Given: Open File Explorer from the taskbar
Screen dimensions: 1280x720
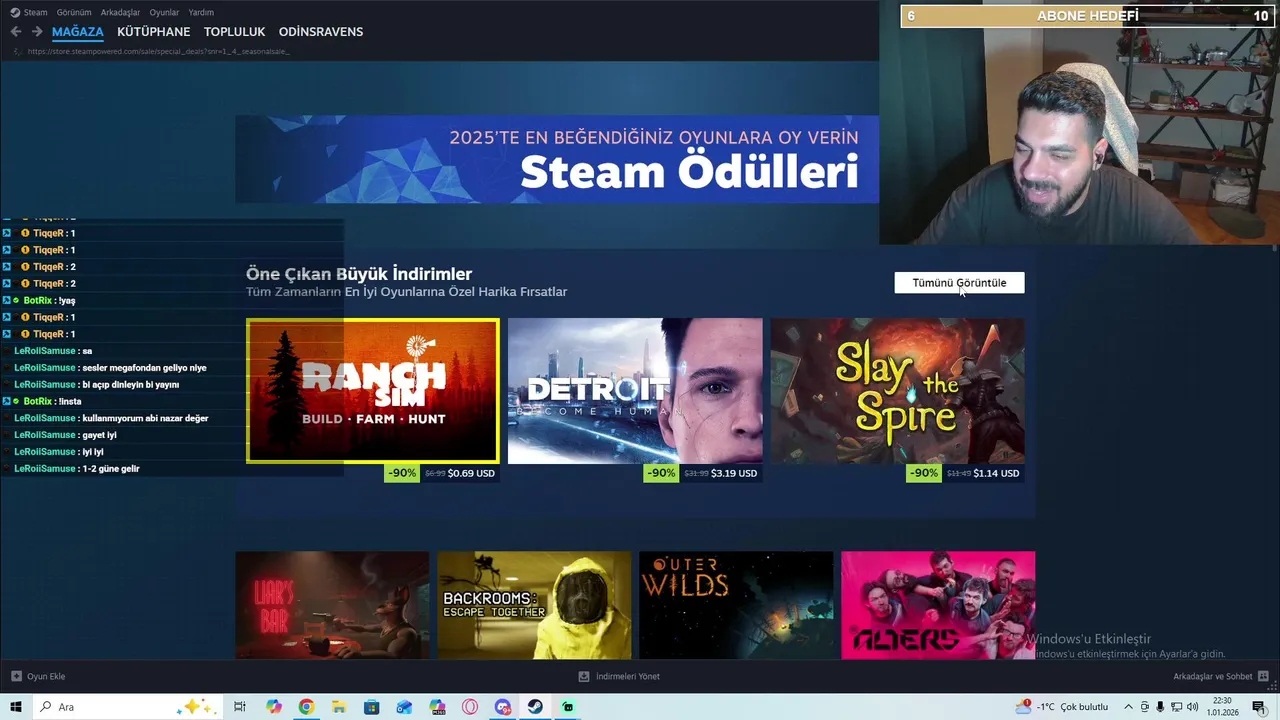Looking at the screenshot, I should point(339,707).
